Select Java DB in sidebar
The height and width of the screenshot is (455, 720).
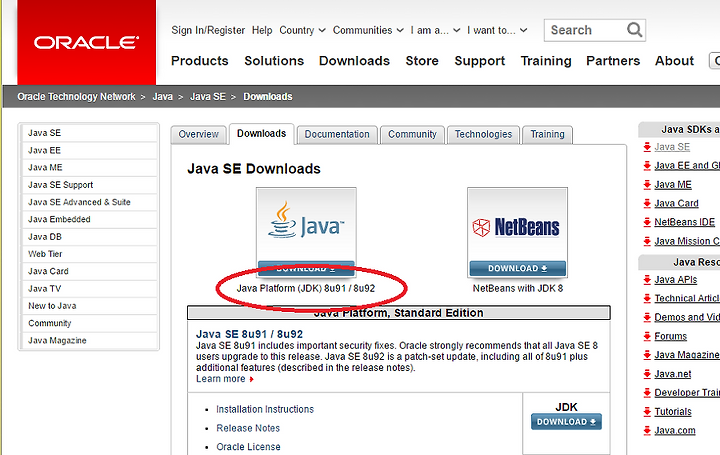89,237
